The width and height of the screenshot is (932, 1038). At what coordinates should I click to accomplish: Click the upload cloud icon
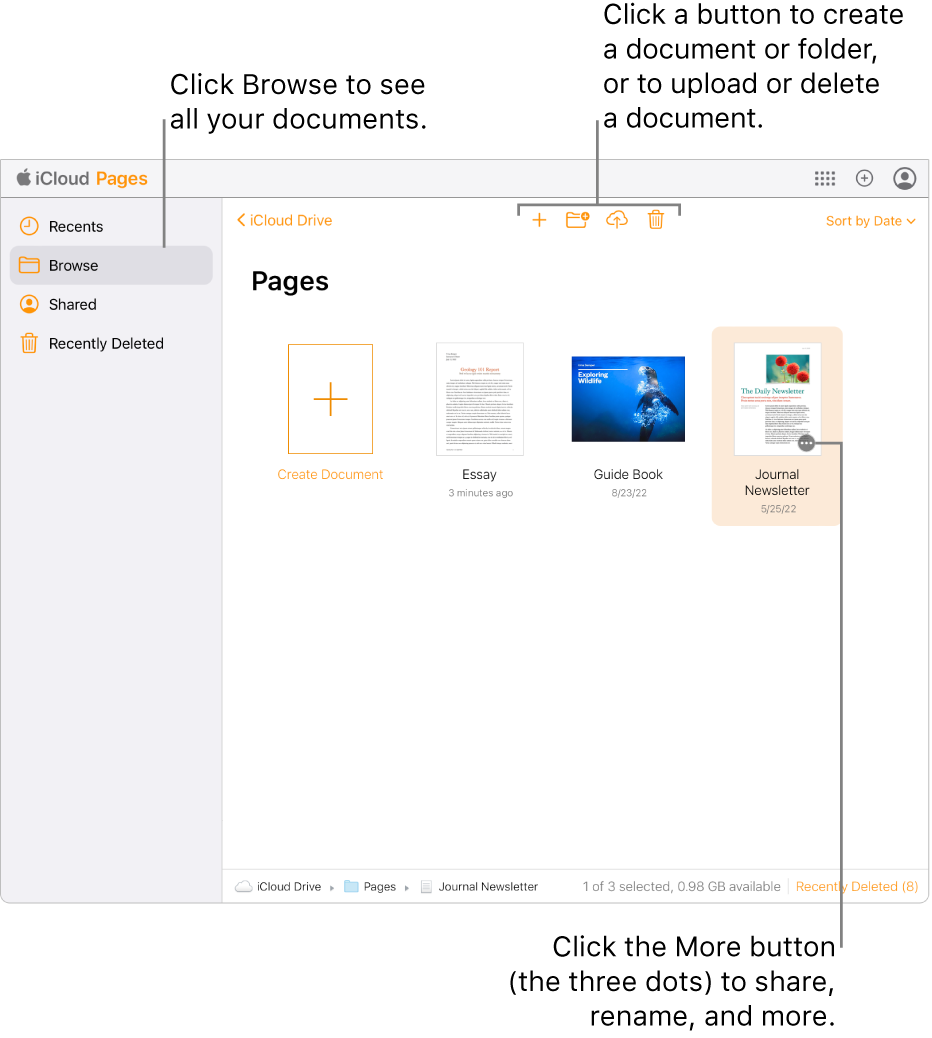pos(616,220)
